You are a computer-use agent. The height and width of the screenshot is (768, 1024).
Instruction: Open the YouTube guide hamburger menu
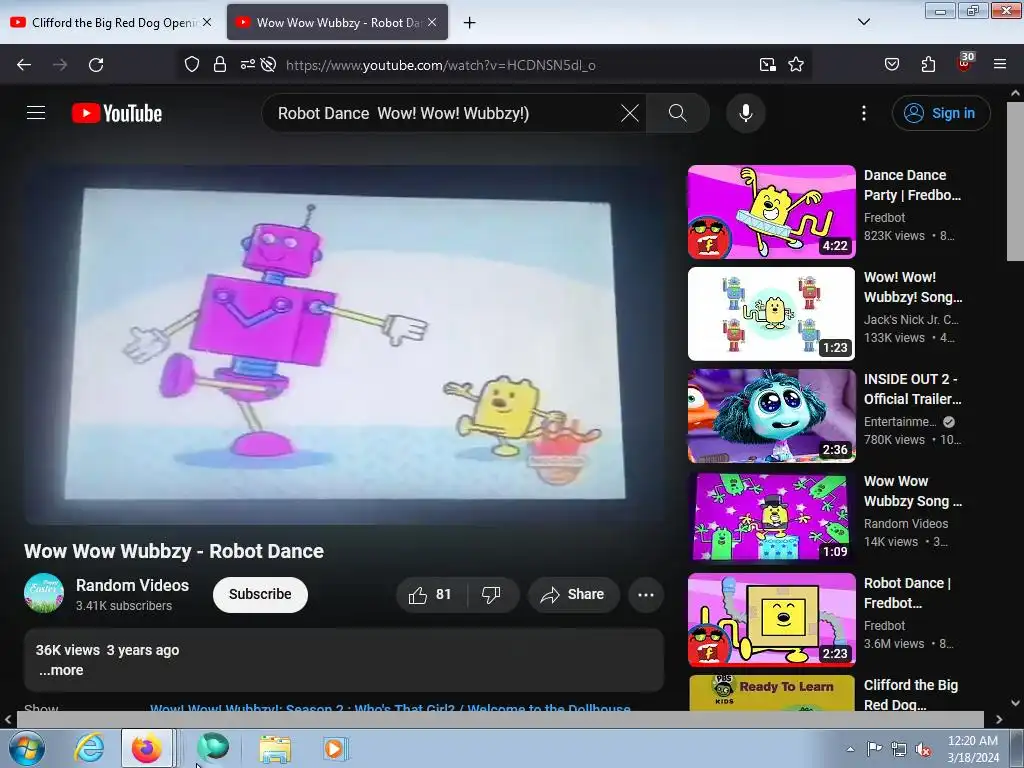pyautogui.click(x=36, y=113)
